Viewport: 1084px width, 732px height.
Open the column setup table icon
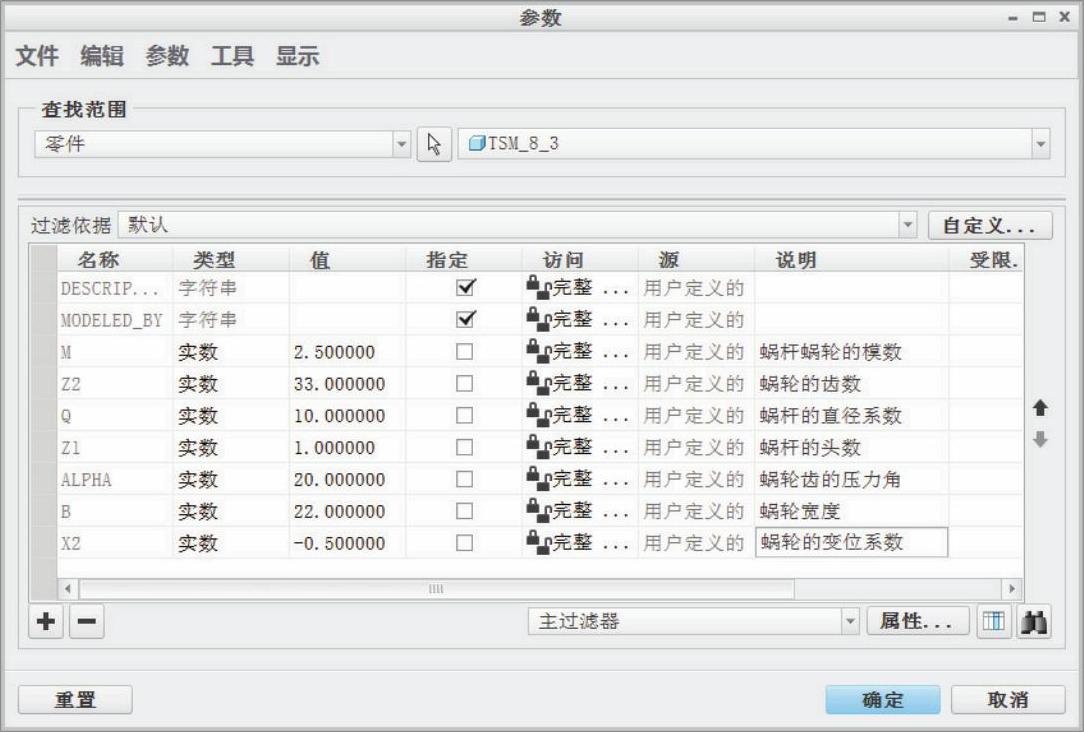tap(995, 622)
